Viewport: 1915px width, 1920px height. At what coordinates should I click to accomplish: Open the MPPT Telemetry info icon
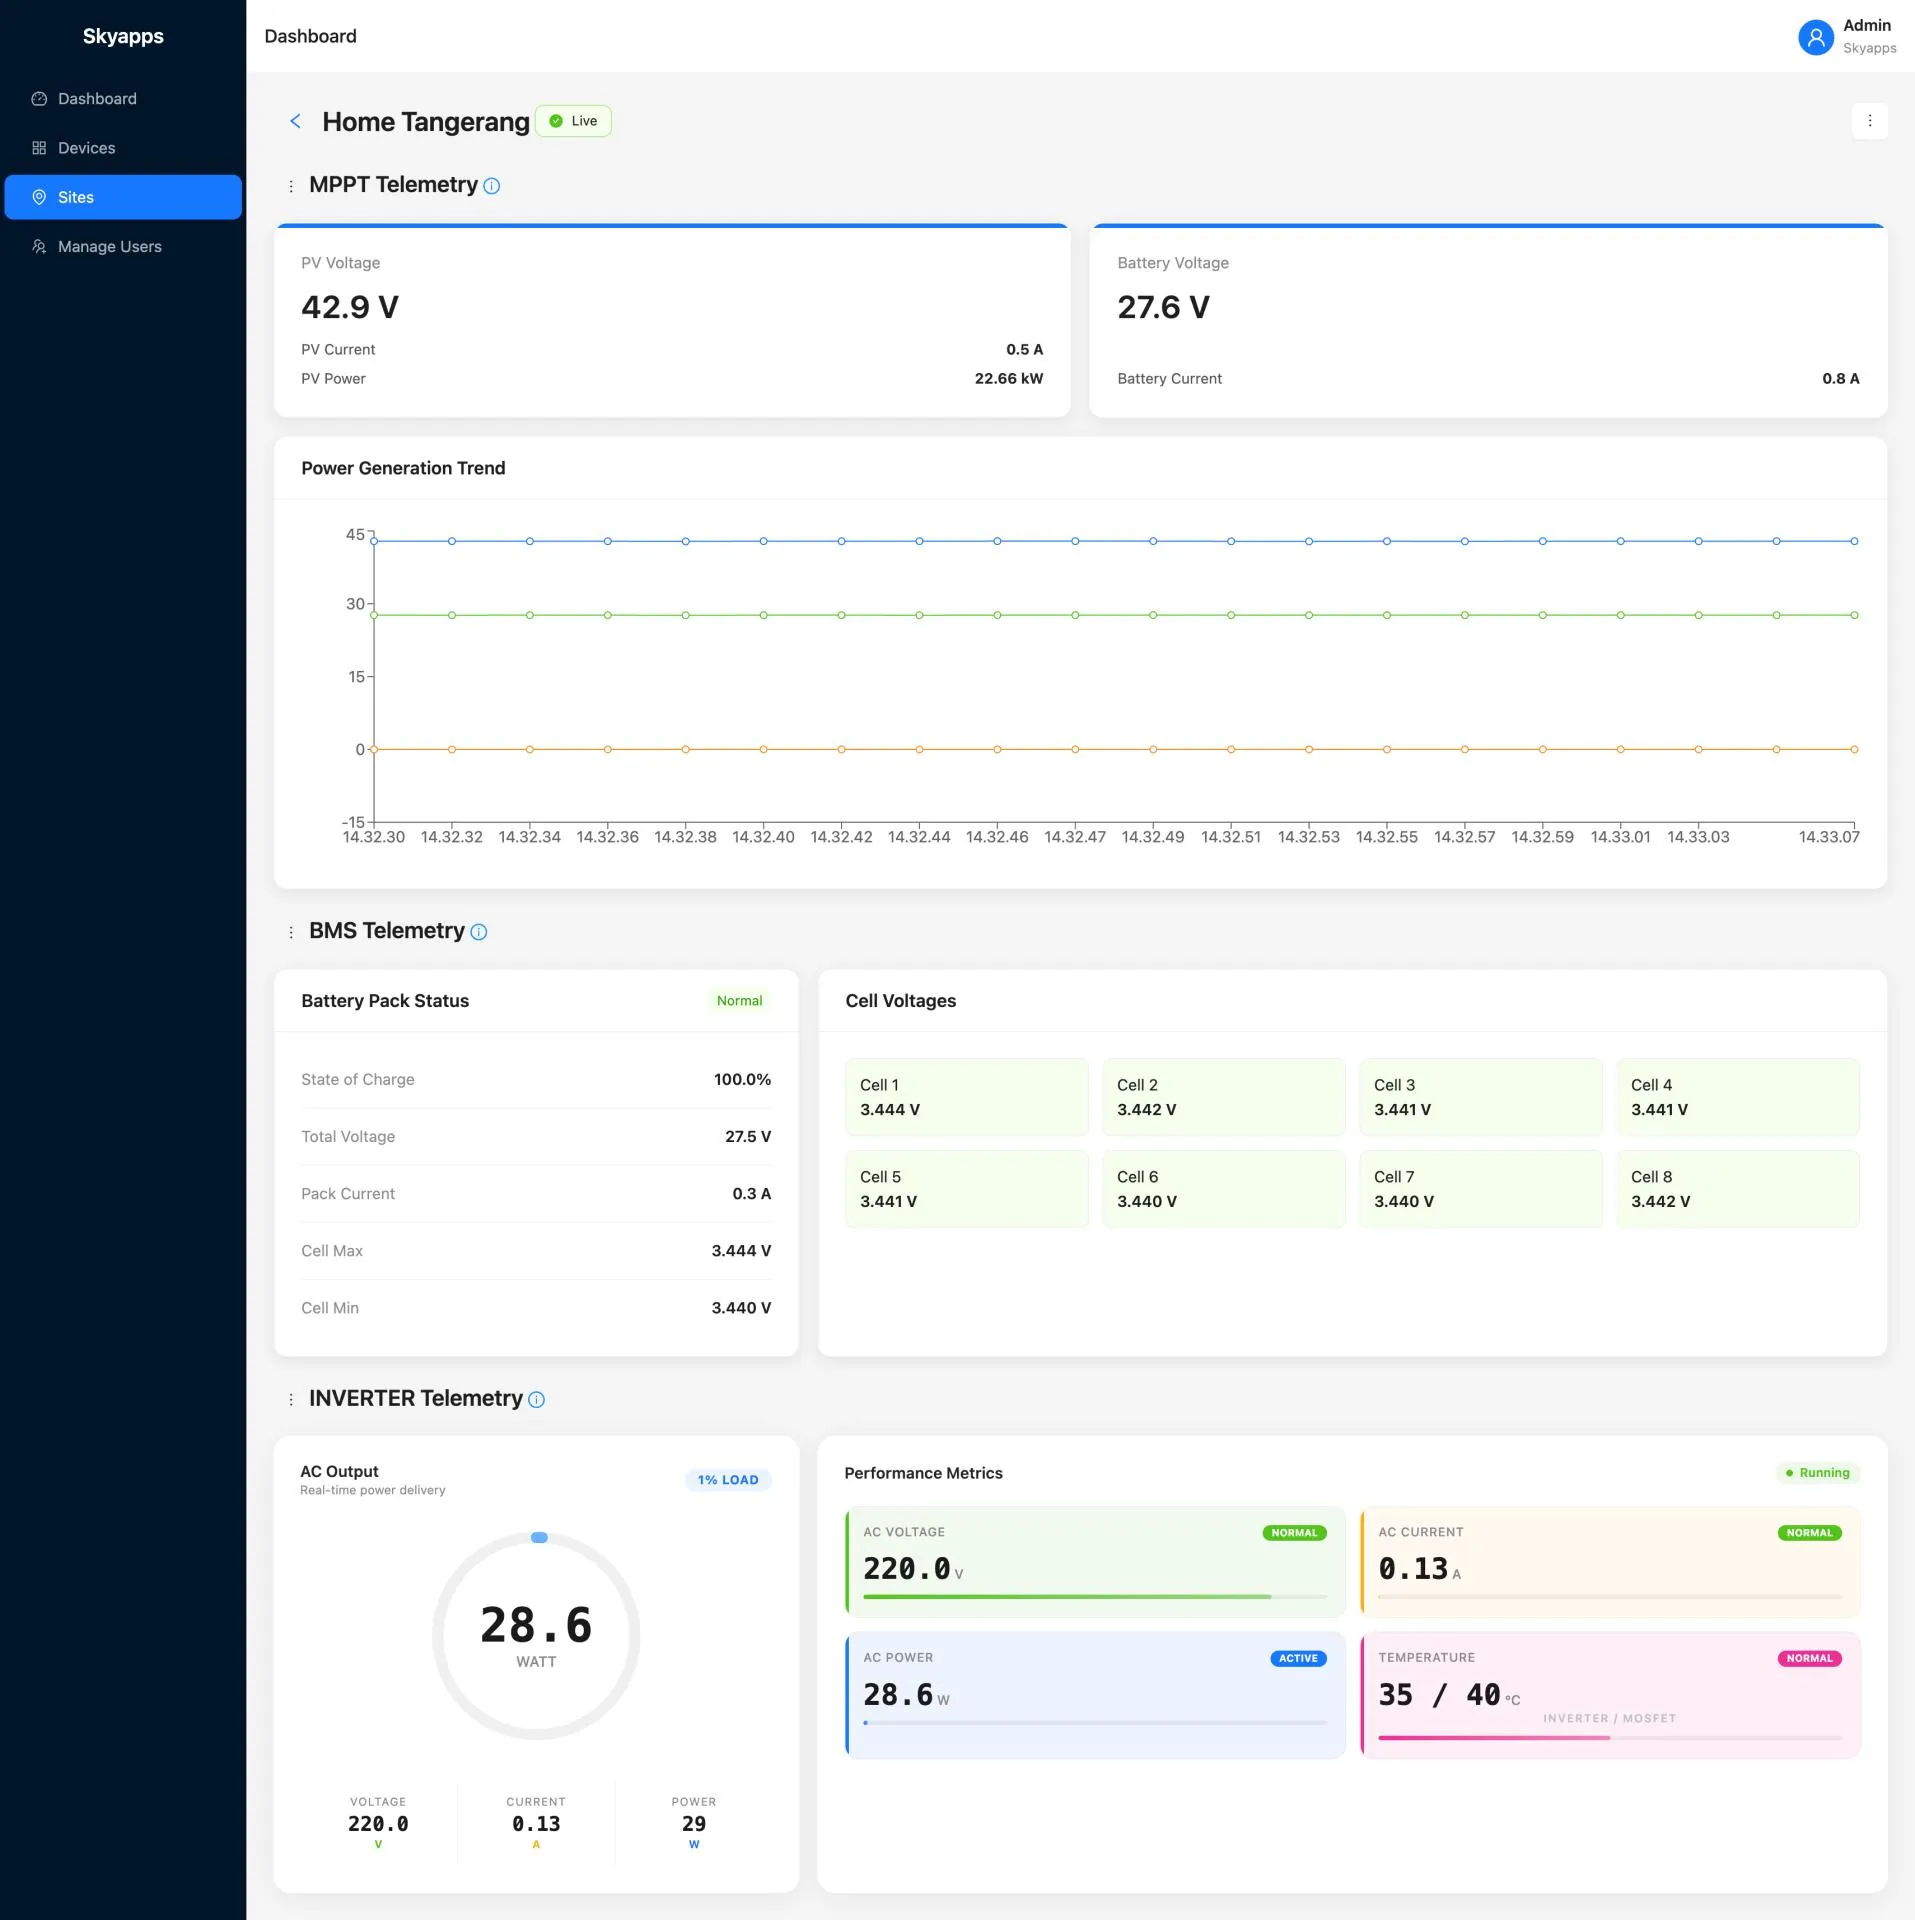[x=492, y=186]
